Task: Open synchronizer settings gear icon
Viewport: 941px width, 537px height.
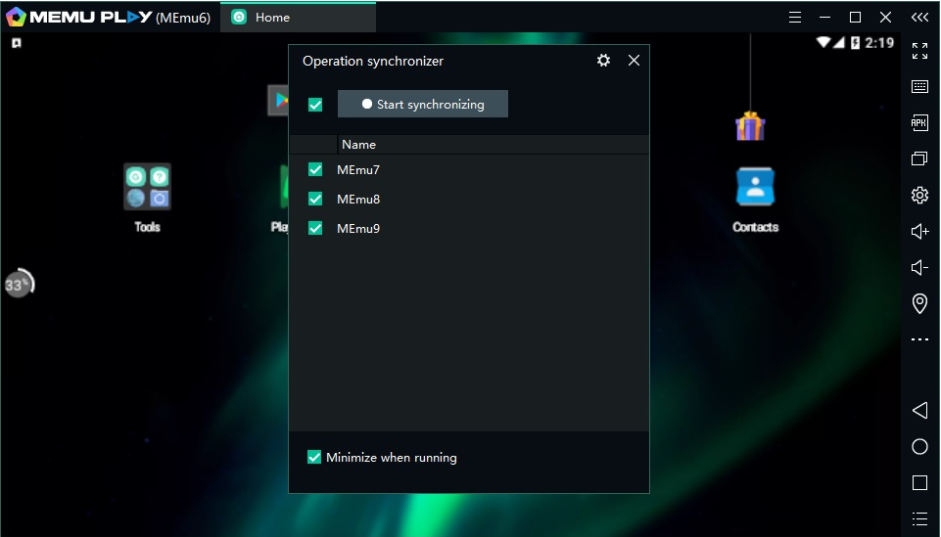Action: (603, 61)
